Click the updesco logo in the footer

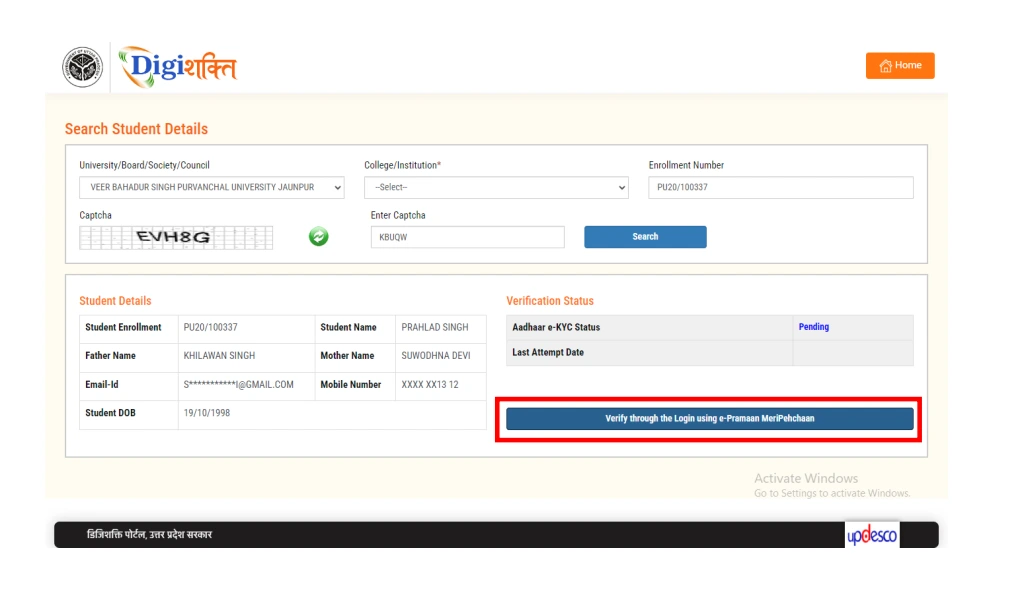pos(870,534)
